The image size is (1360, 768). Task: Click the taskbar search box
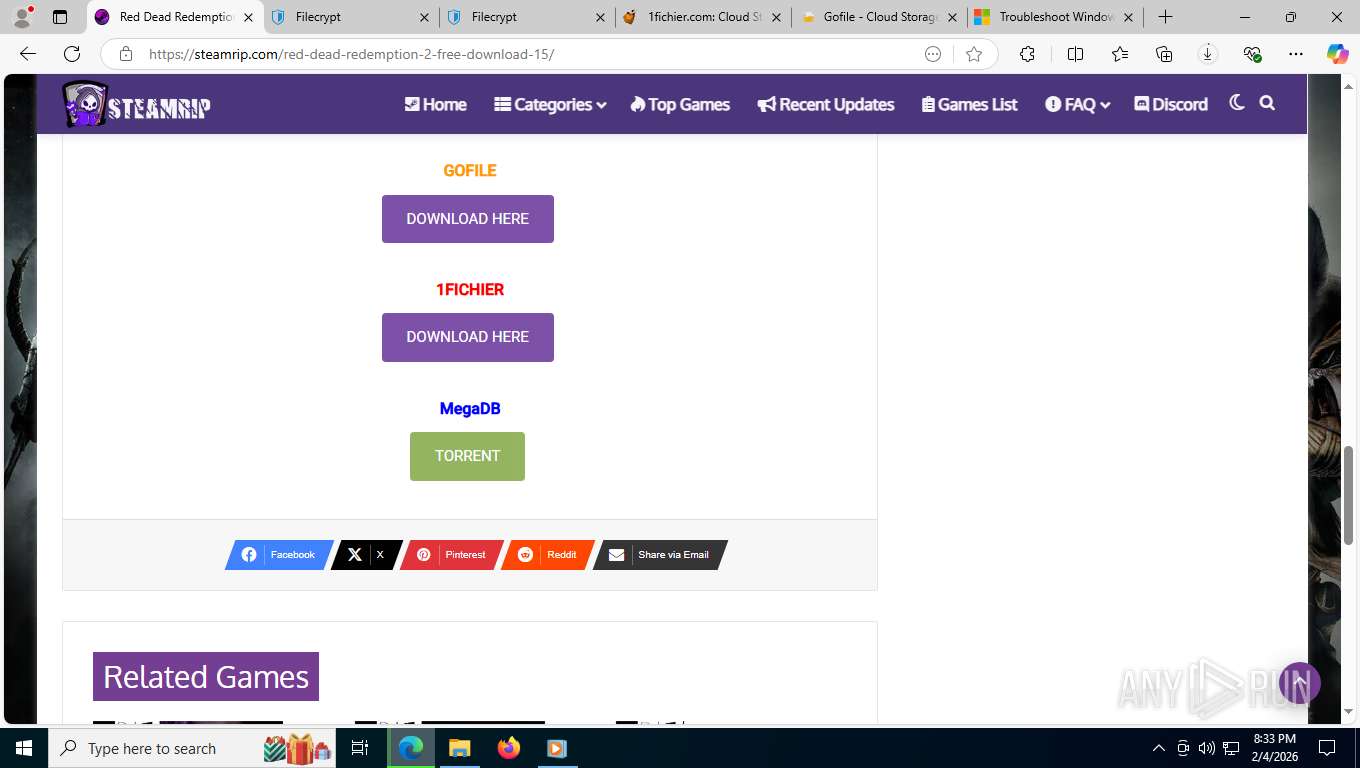(194, 748)
